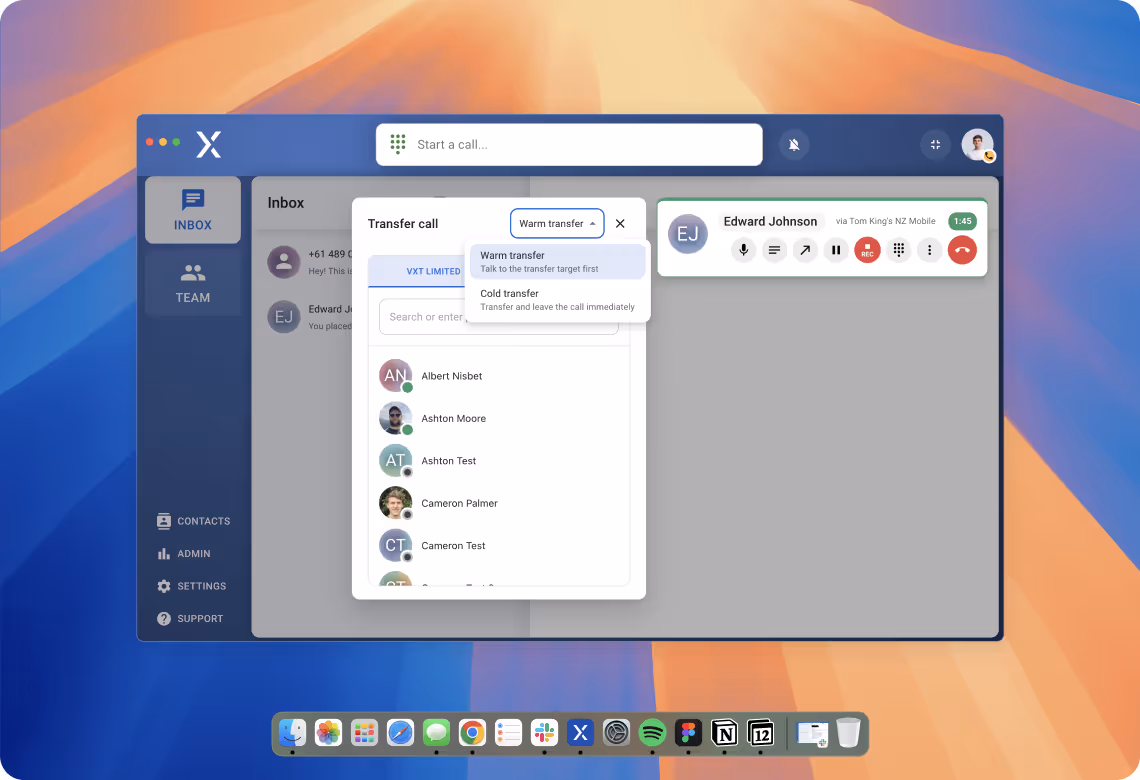
Task: Open Slack in the Dock
Action: tap(545, 733)
